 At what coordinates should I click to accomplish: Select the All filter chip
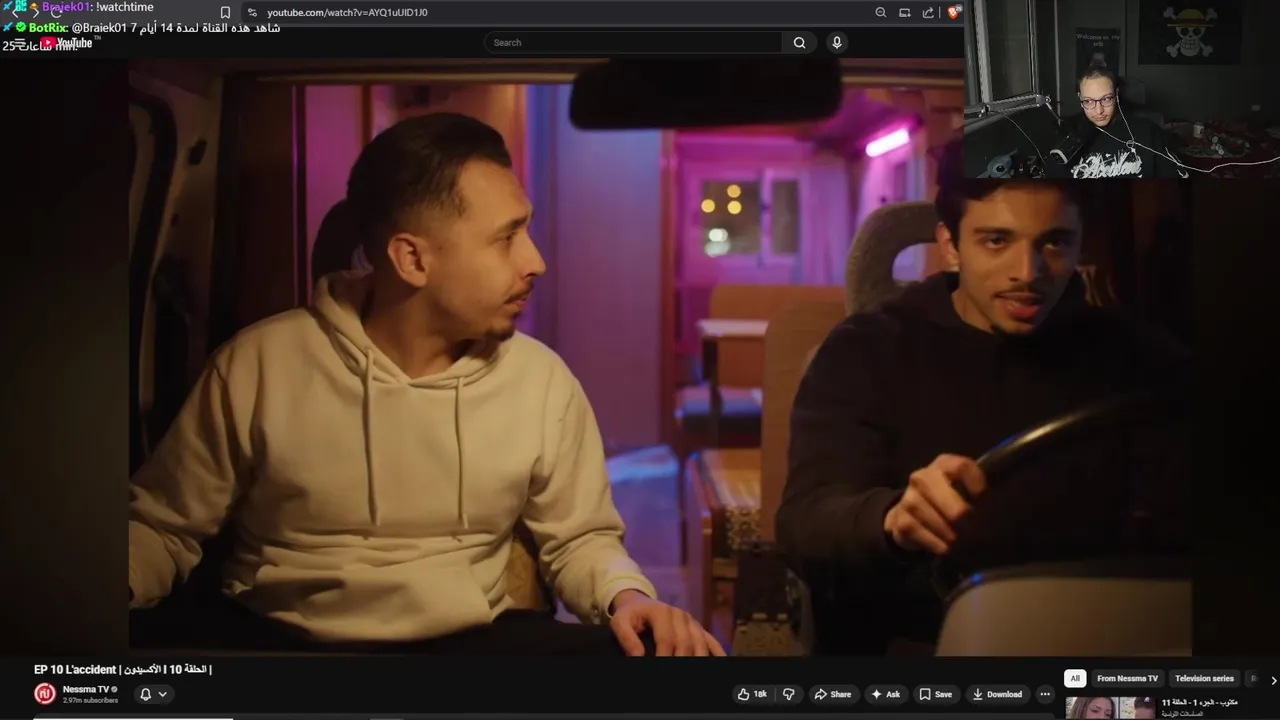click(1075, 678)
